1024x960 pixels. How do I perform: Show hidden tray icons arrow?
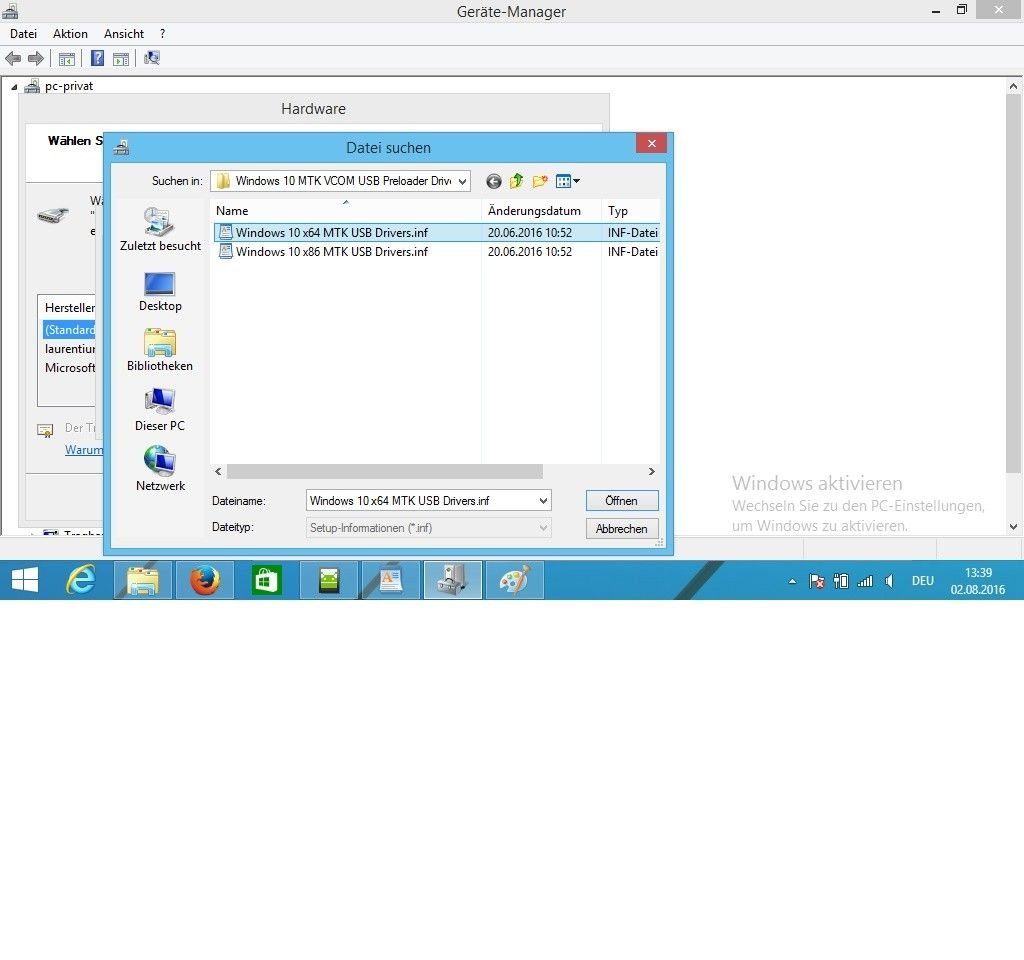click(792, 581)
